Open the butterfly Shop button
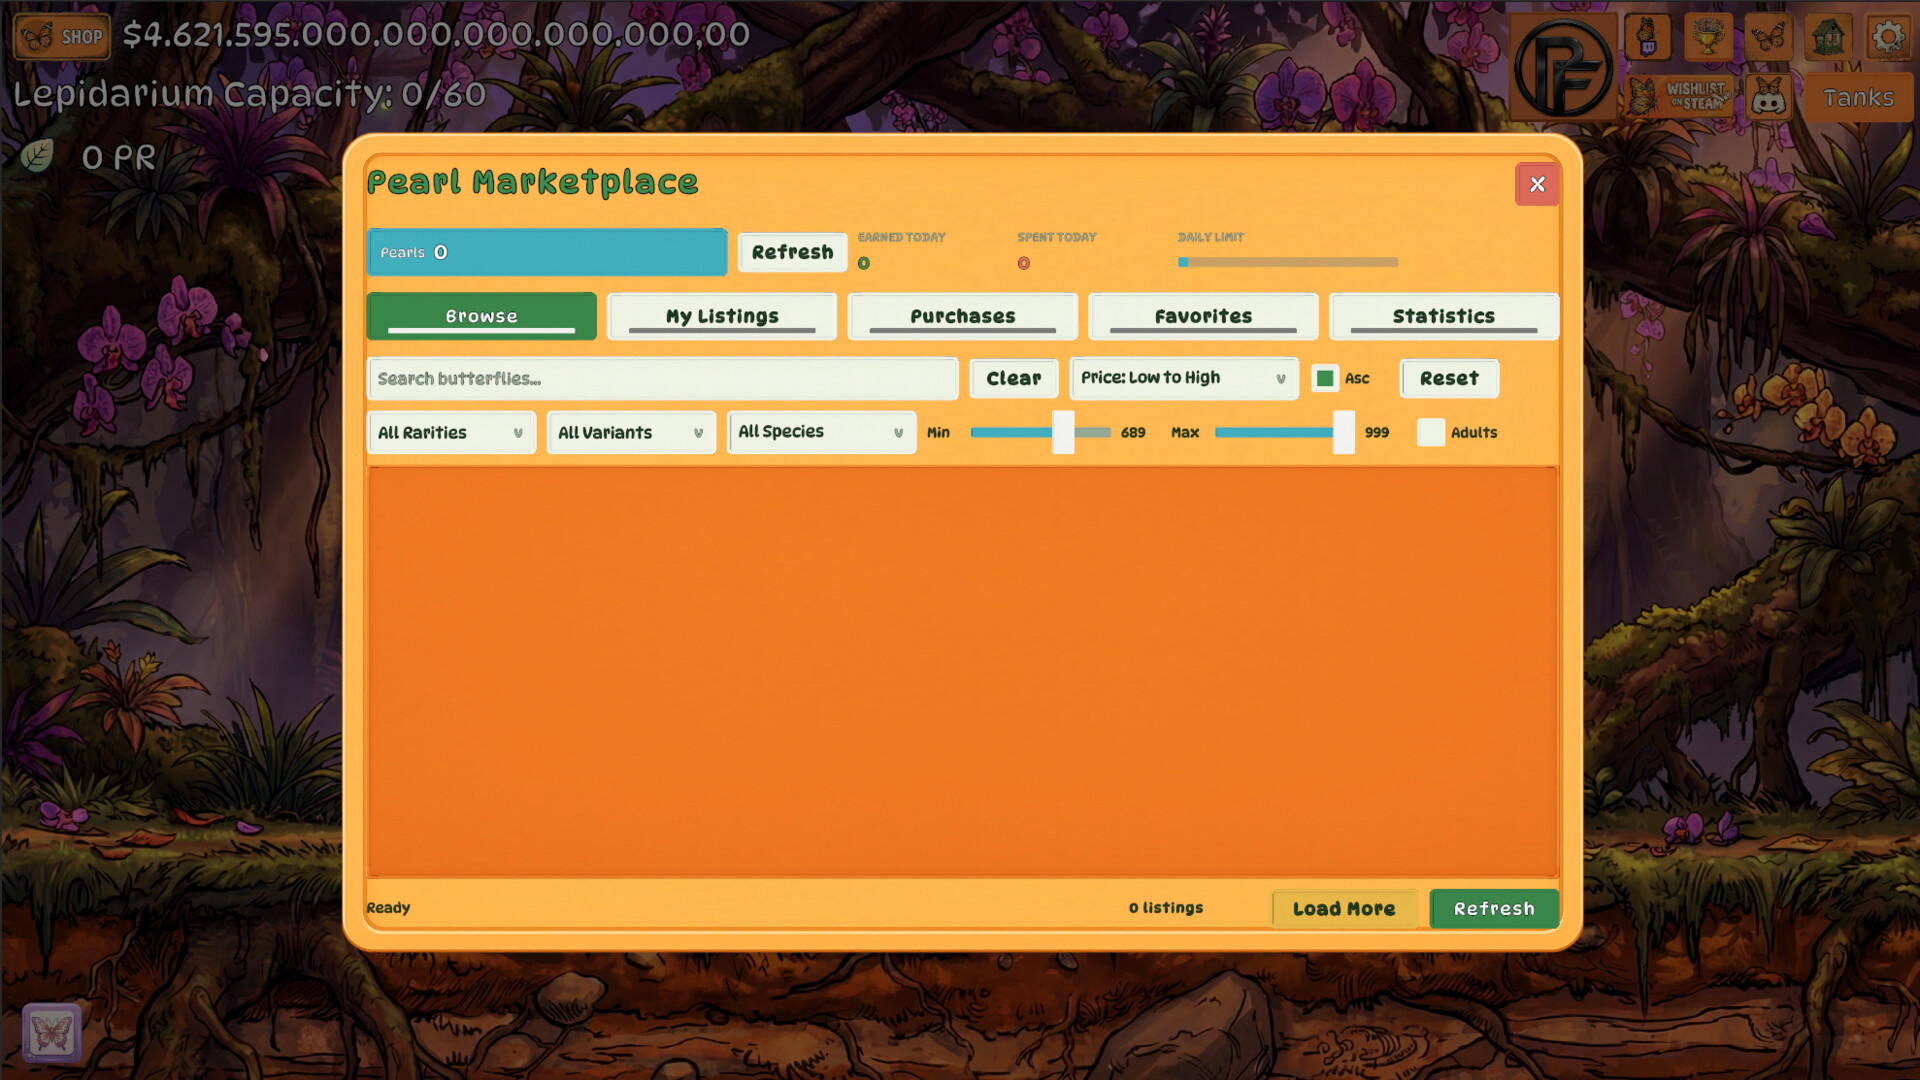Image resolution: width=1920 pixels, height=1080 pixels. point(62,37)
